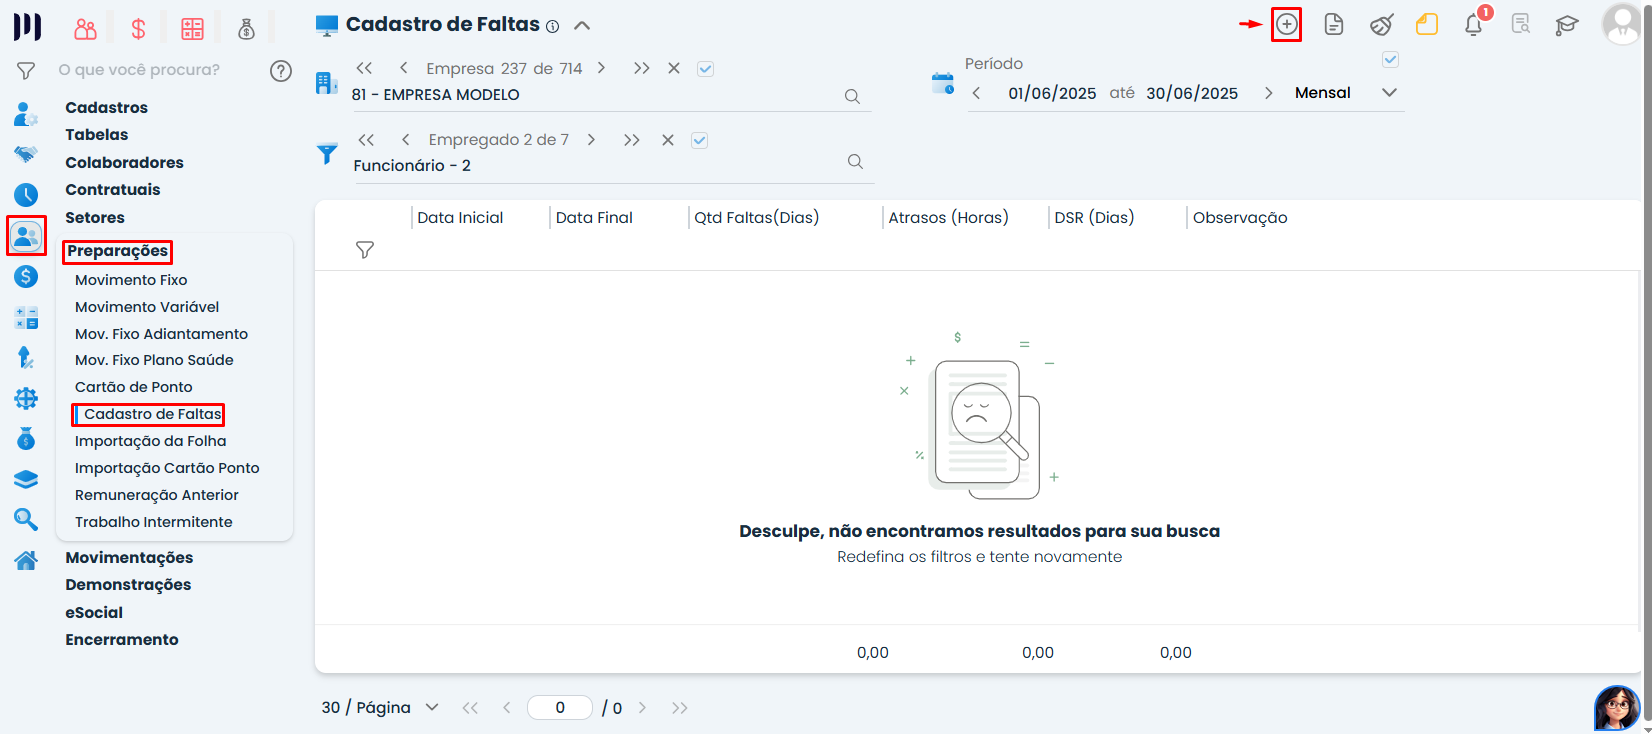Viewport: 1652px width, 734px height.
Task: Click the dollar sign icon in the top bar
Action: tap(138, 29)
